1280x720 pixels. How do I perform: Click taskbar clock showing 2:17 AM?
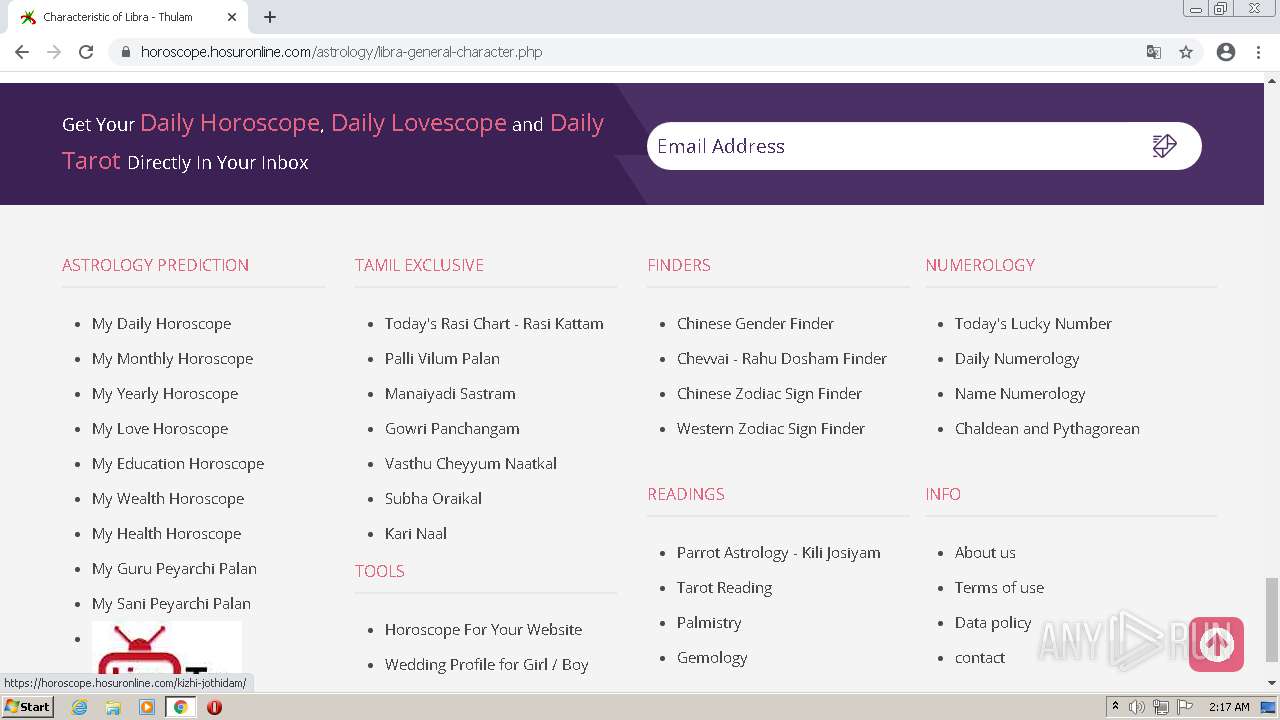(1229, 707)
